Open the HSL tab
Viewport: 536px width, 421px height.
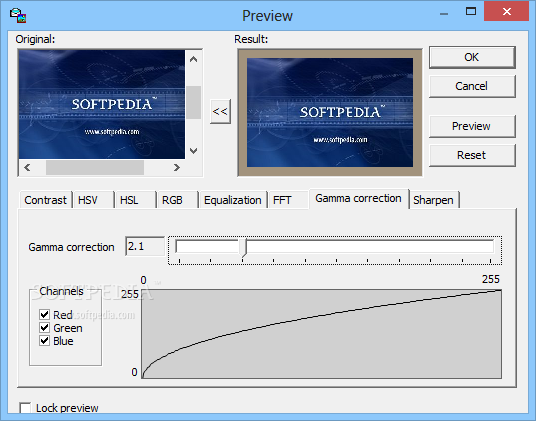tap(135, 200)
